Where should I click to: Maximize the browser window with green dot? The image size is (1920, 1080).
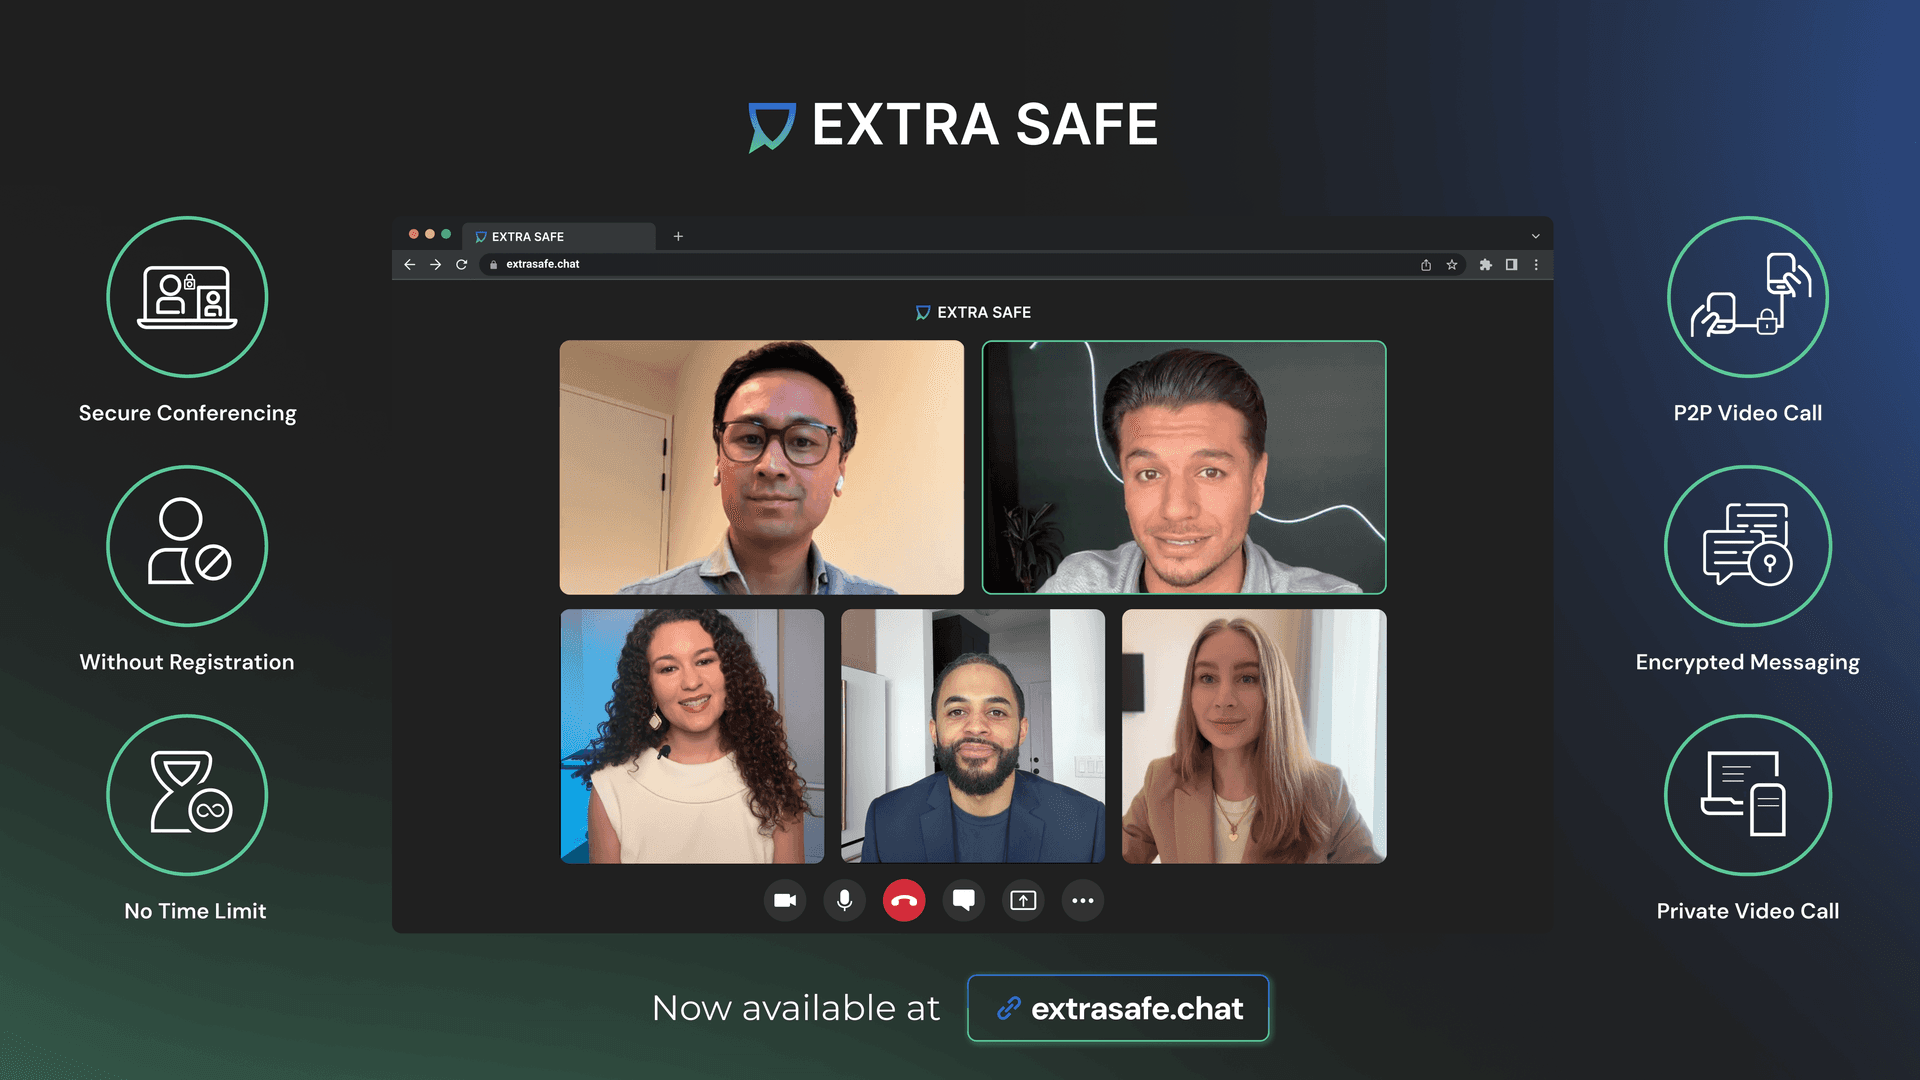(x=446, y=234)
